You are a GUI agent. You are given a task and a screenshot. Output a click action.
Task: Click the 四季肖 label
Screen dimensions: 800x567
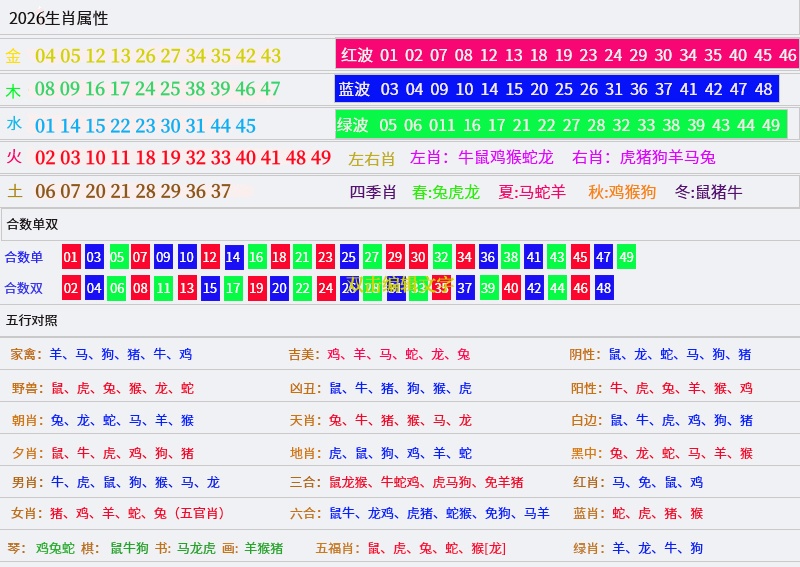372,192
